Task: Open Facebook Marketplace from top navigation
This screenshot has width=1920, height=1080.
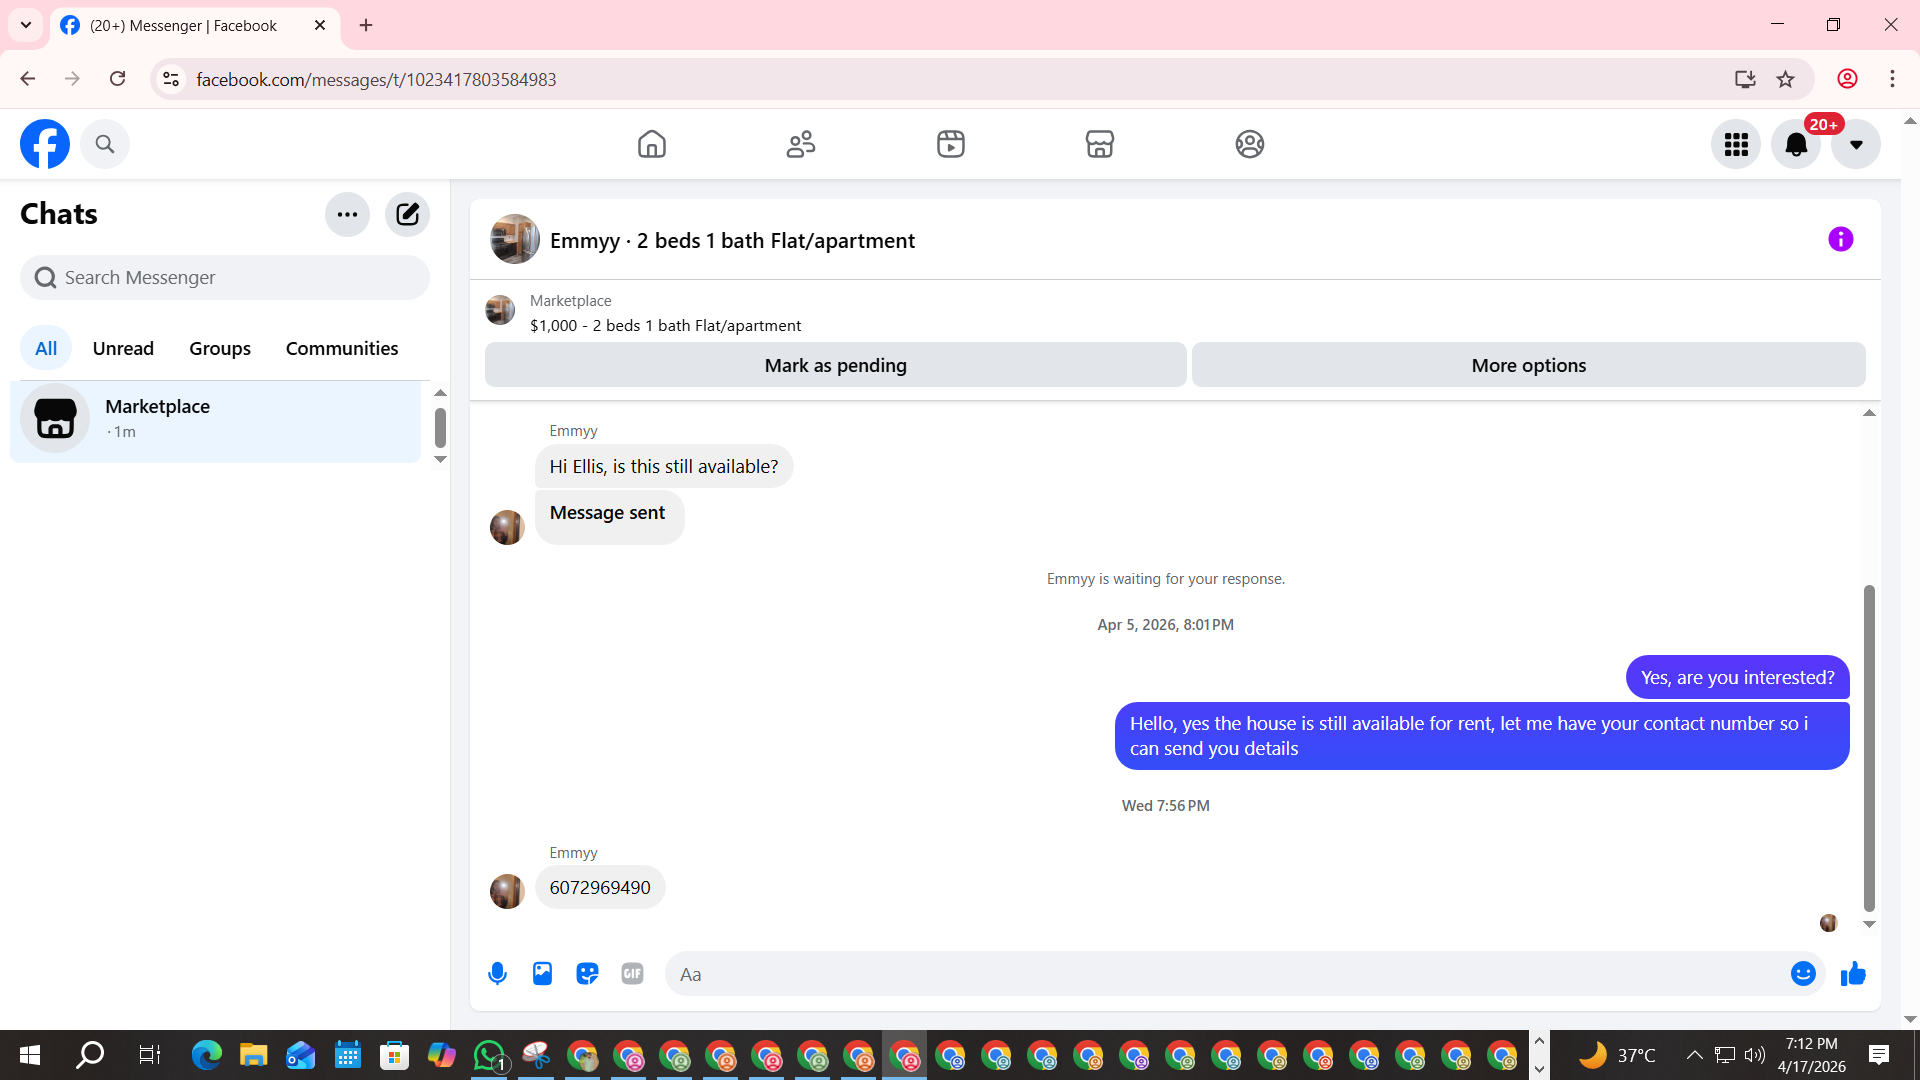Action: [1099, 144]
